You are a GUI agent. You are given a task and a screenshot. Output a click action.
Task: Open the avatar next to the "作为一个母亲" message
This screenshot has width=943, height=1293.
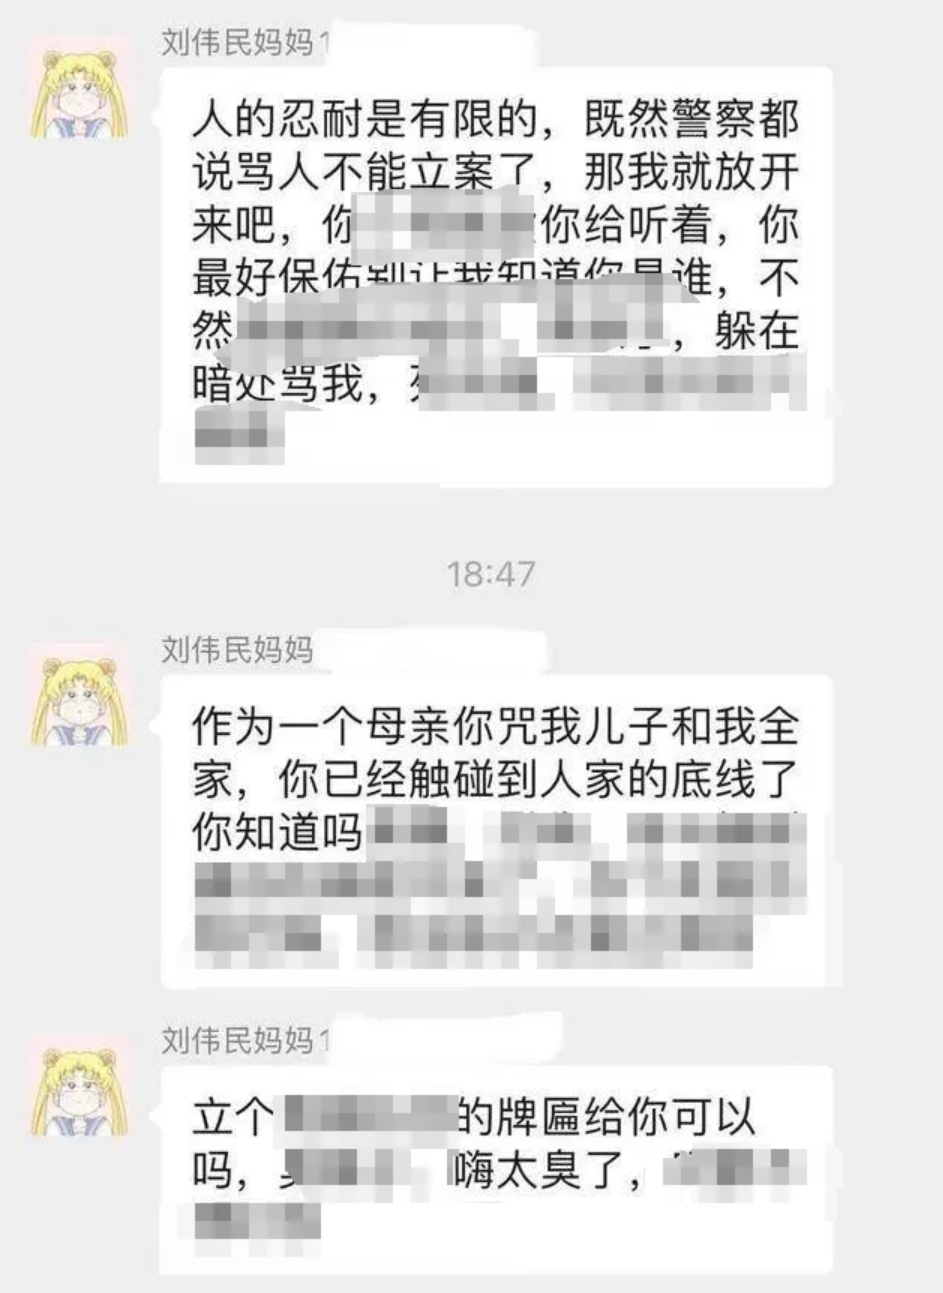[x=80, y=697]
